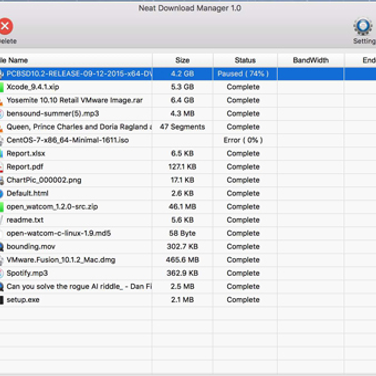Select the ChartPic_000002.png file name
This screenshot has width=376, height=376.
[x=44, y=180]
